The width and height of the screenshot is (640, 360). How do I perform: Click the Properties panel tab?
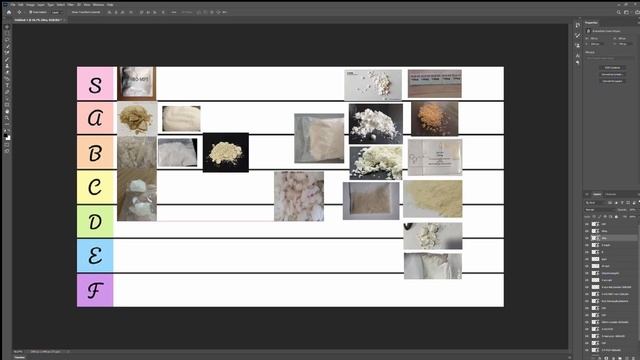tap(591, 22)
